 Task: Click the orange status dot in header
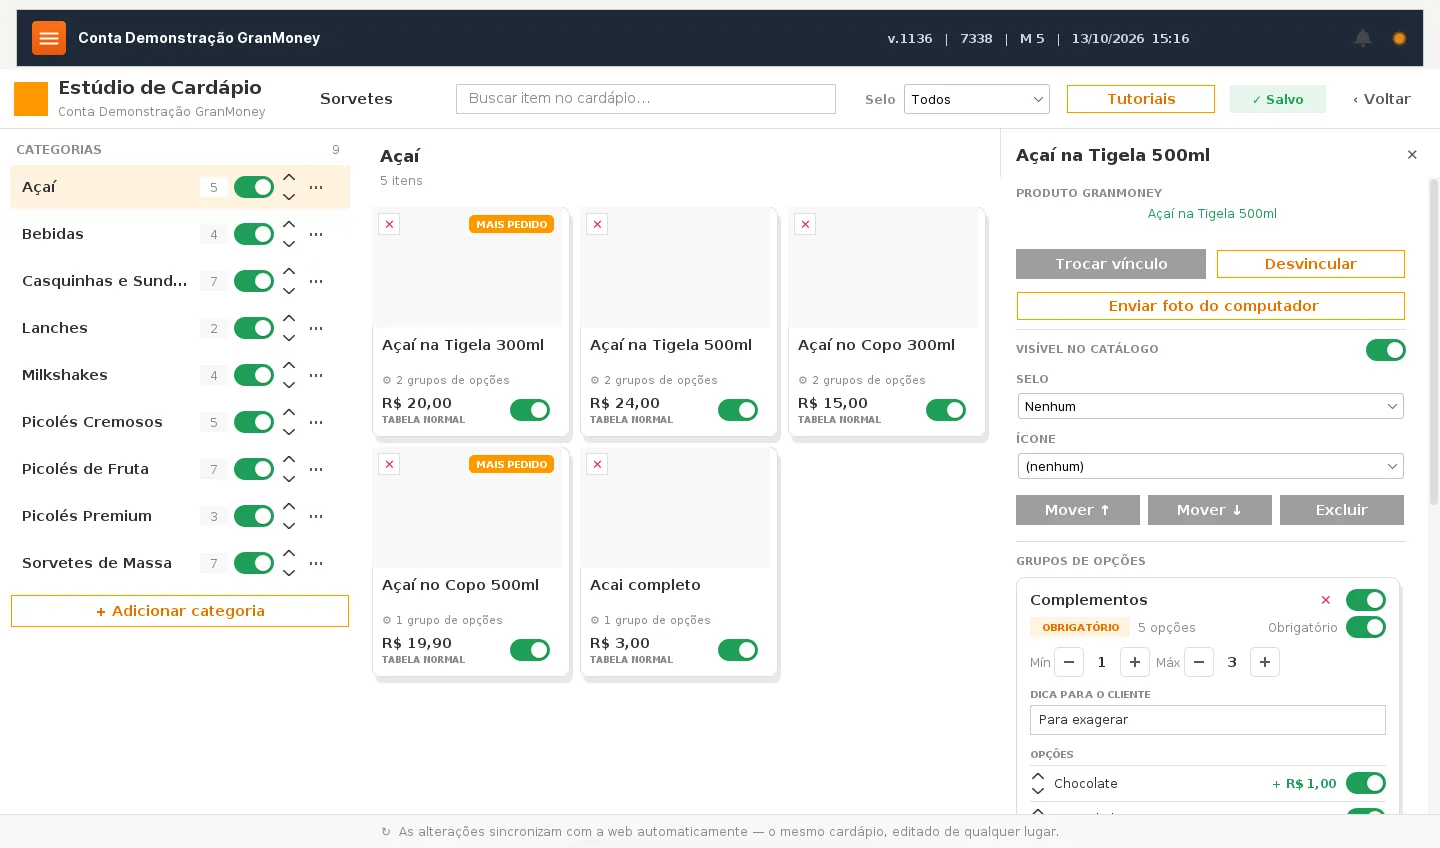(1399, 38)
